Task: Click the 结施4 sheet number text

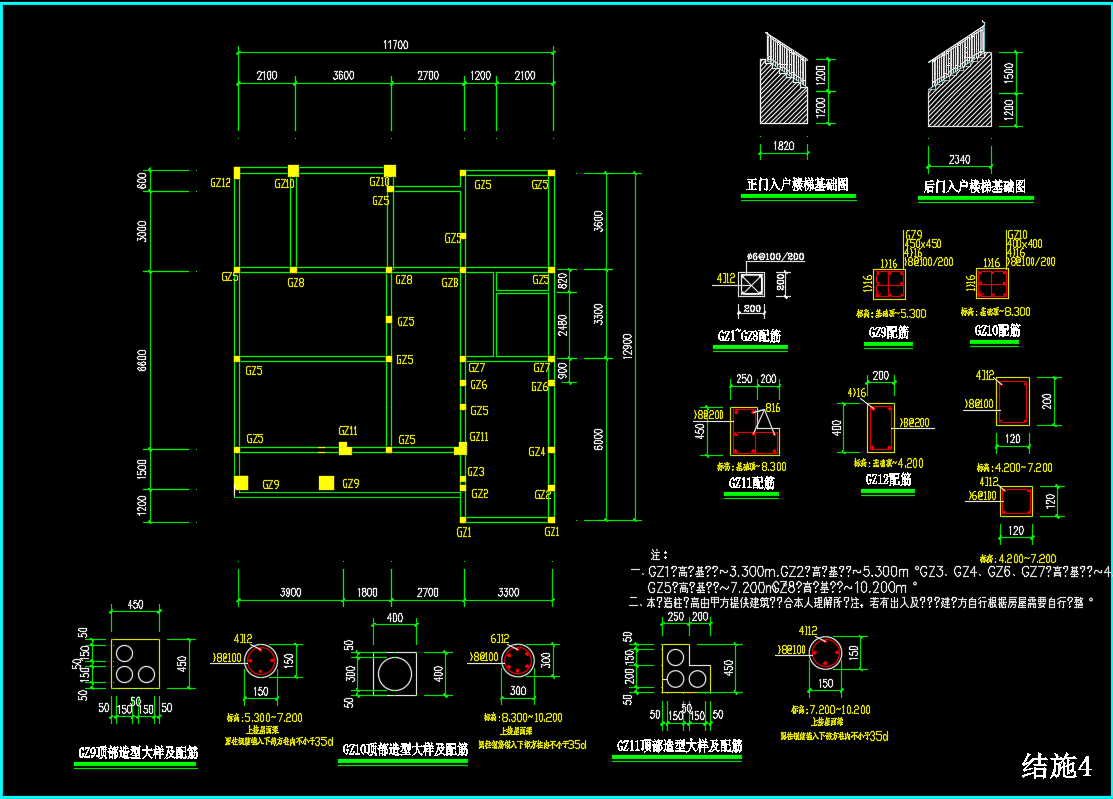Action: 1056,766
